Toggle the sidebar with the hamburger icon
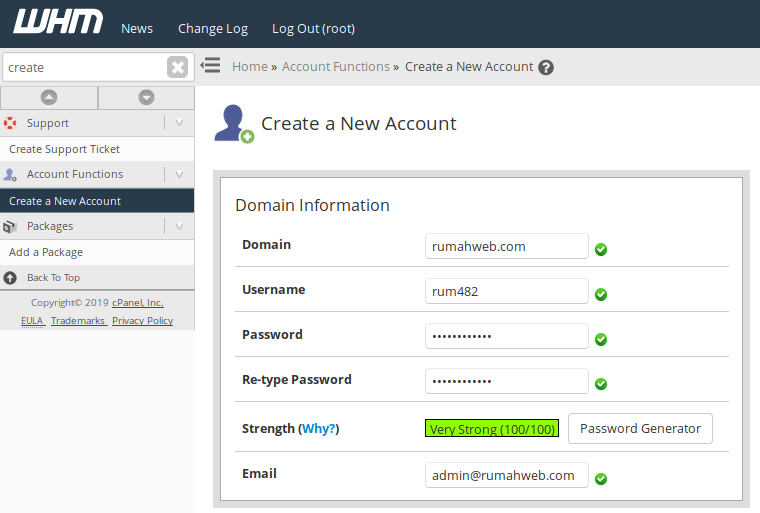 click(211, 65)
